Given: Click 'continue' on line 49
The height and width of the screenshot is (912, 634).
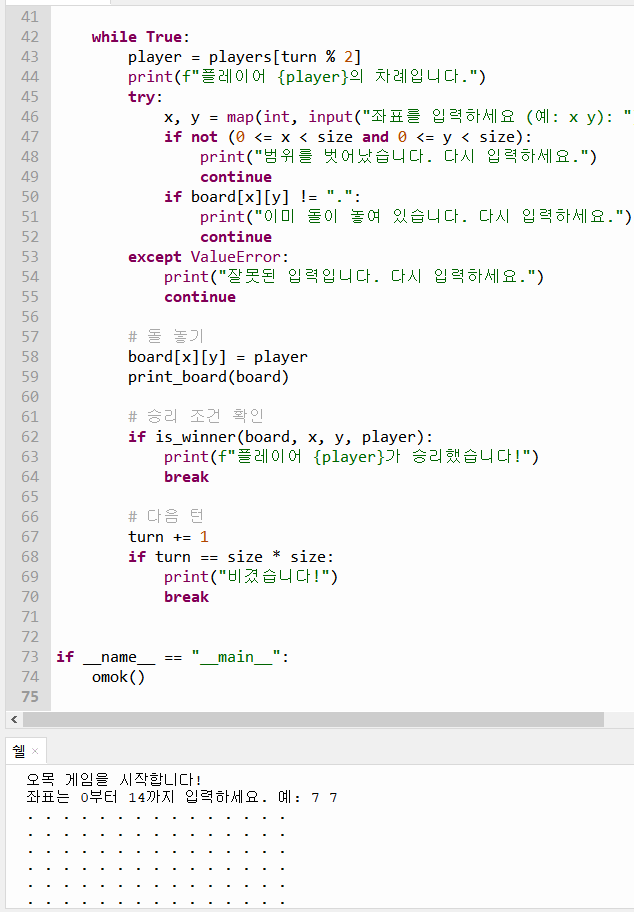Looking at the screenshot, I should click(x=236, y=177).
